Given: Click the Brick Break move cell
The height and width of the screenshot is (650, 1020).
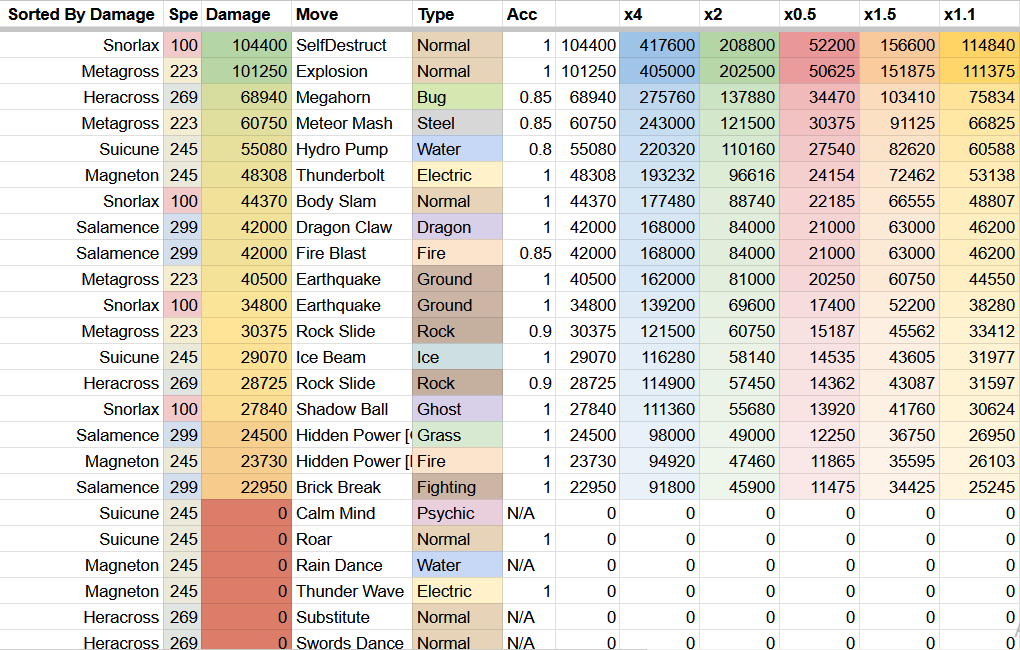Looking at the screenshot, I should coord(350,487).
